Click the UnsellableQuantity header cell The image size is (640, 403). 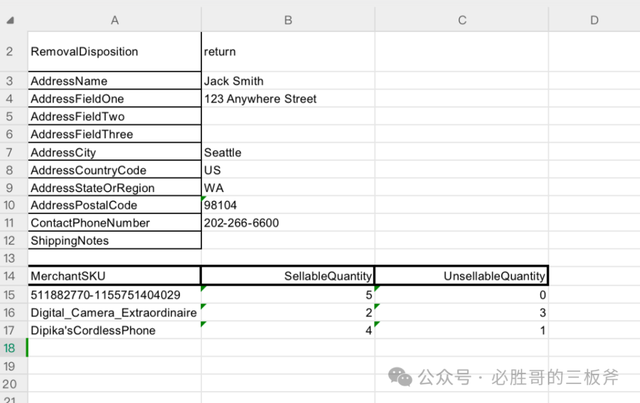(462, 276)
